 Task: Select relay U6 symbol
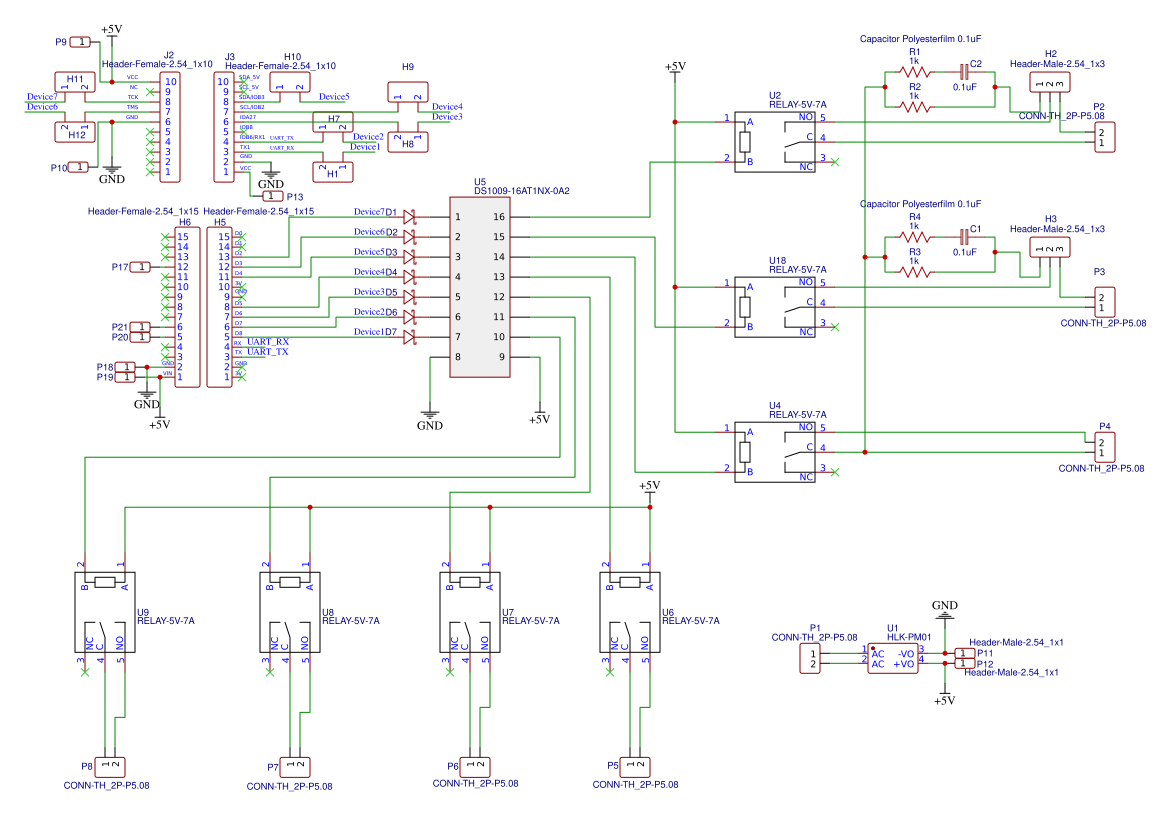coord(630,613)
